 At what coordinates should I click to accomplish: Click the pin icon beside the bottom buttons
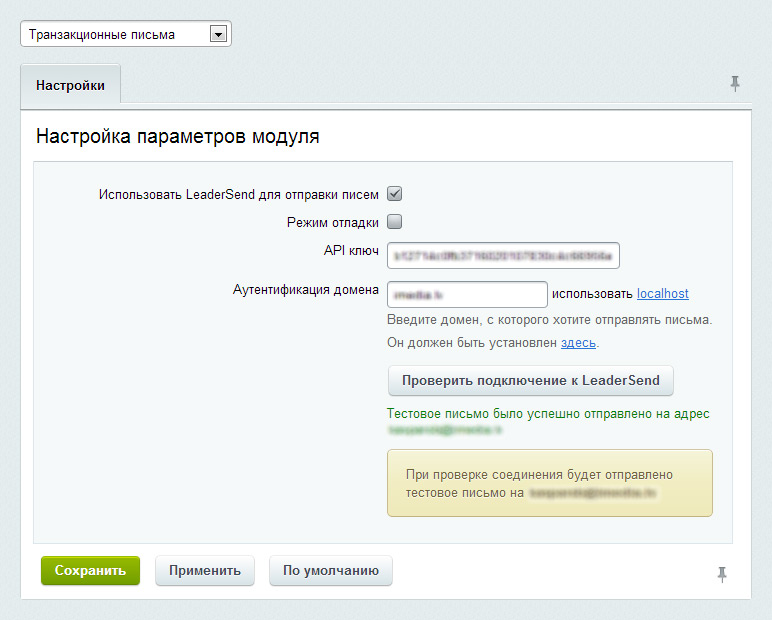(x=722, y=574)
